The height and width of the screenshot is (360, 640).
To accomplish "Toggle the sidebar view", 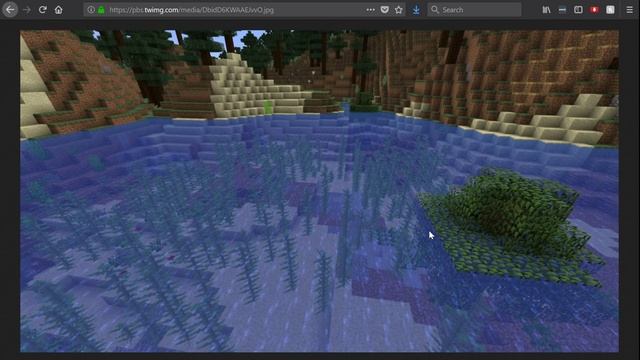I will [x=578, y=10].
